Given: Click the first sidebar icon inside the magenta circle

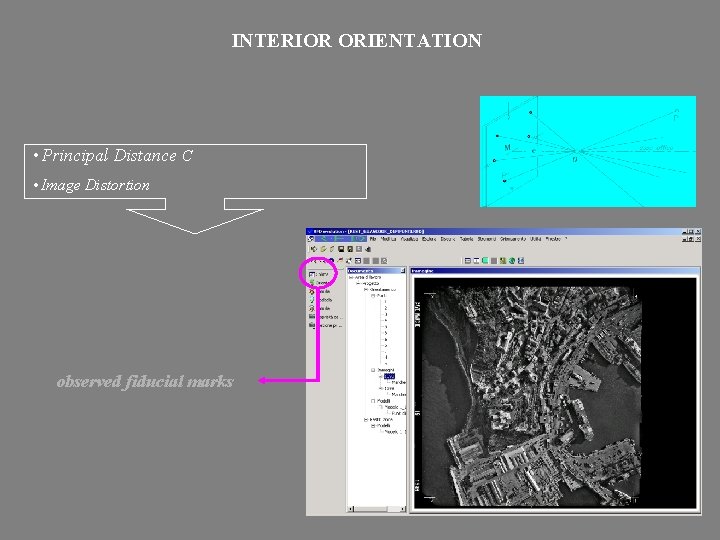Looking at the screenshot, I should click(x=312, y=274).
